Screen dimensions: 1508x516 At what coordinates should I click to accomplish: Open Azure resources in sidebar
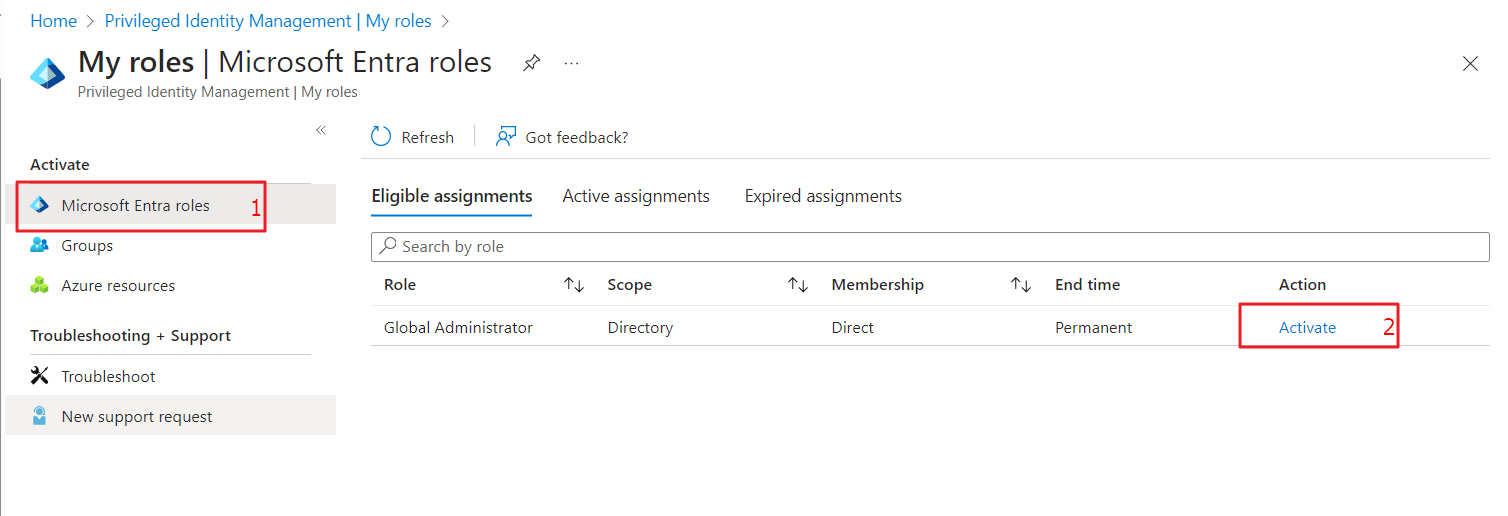[170, 285]
